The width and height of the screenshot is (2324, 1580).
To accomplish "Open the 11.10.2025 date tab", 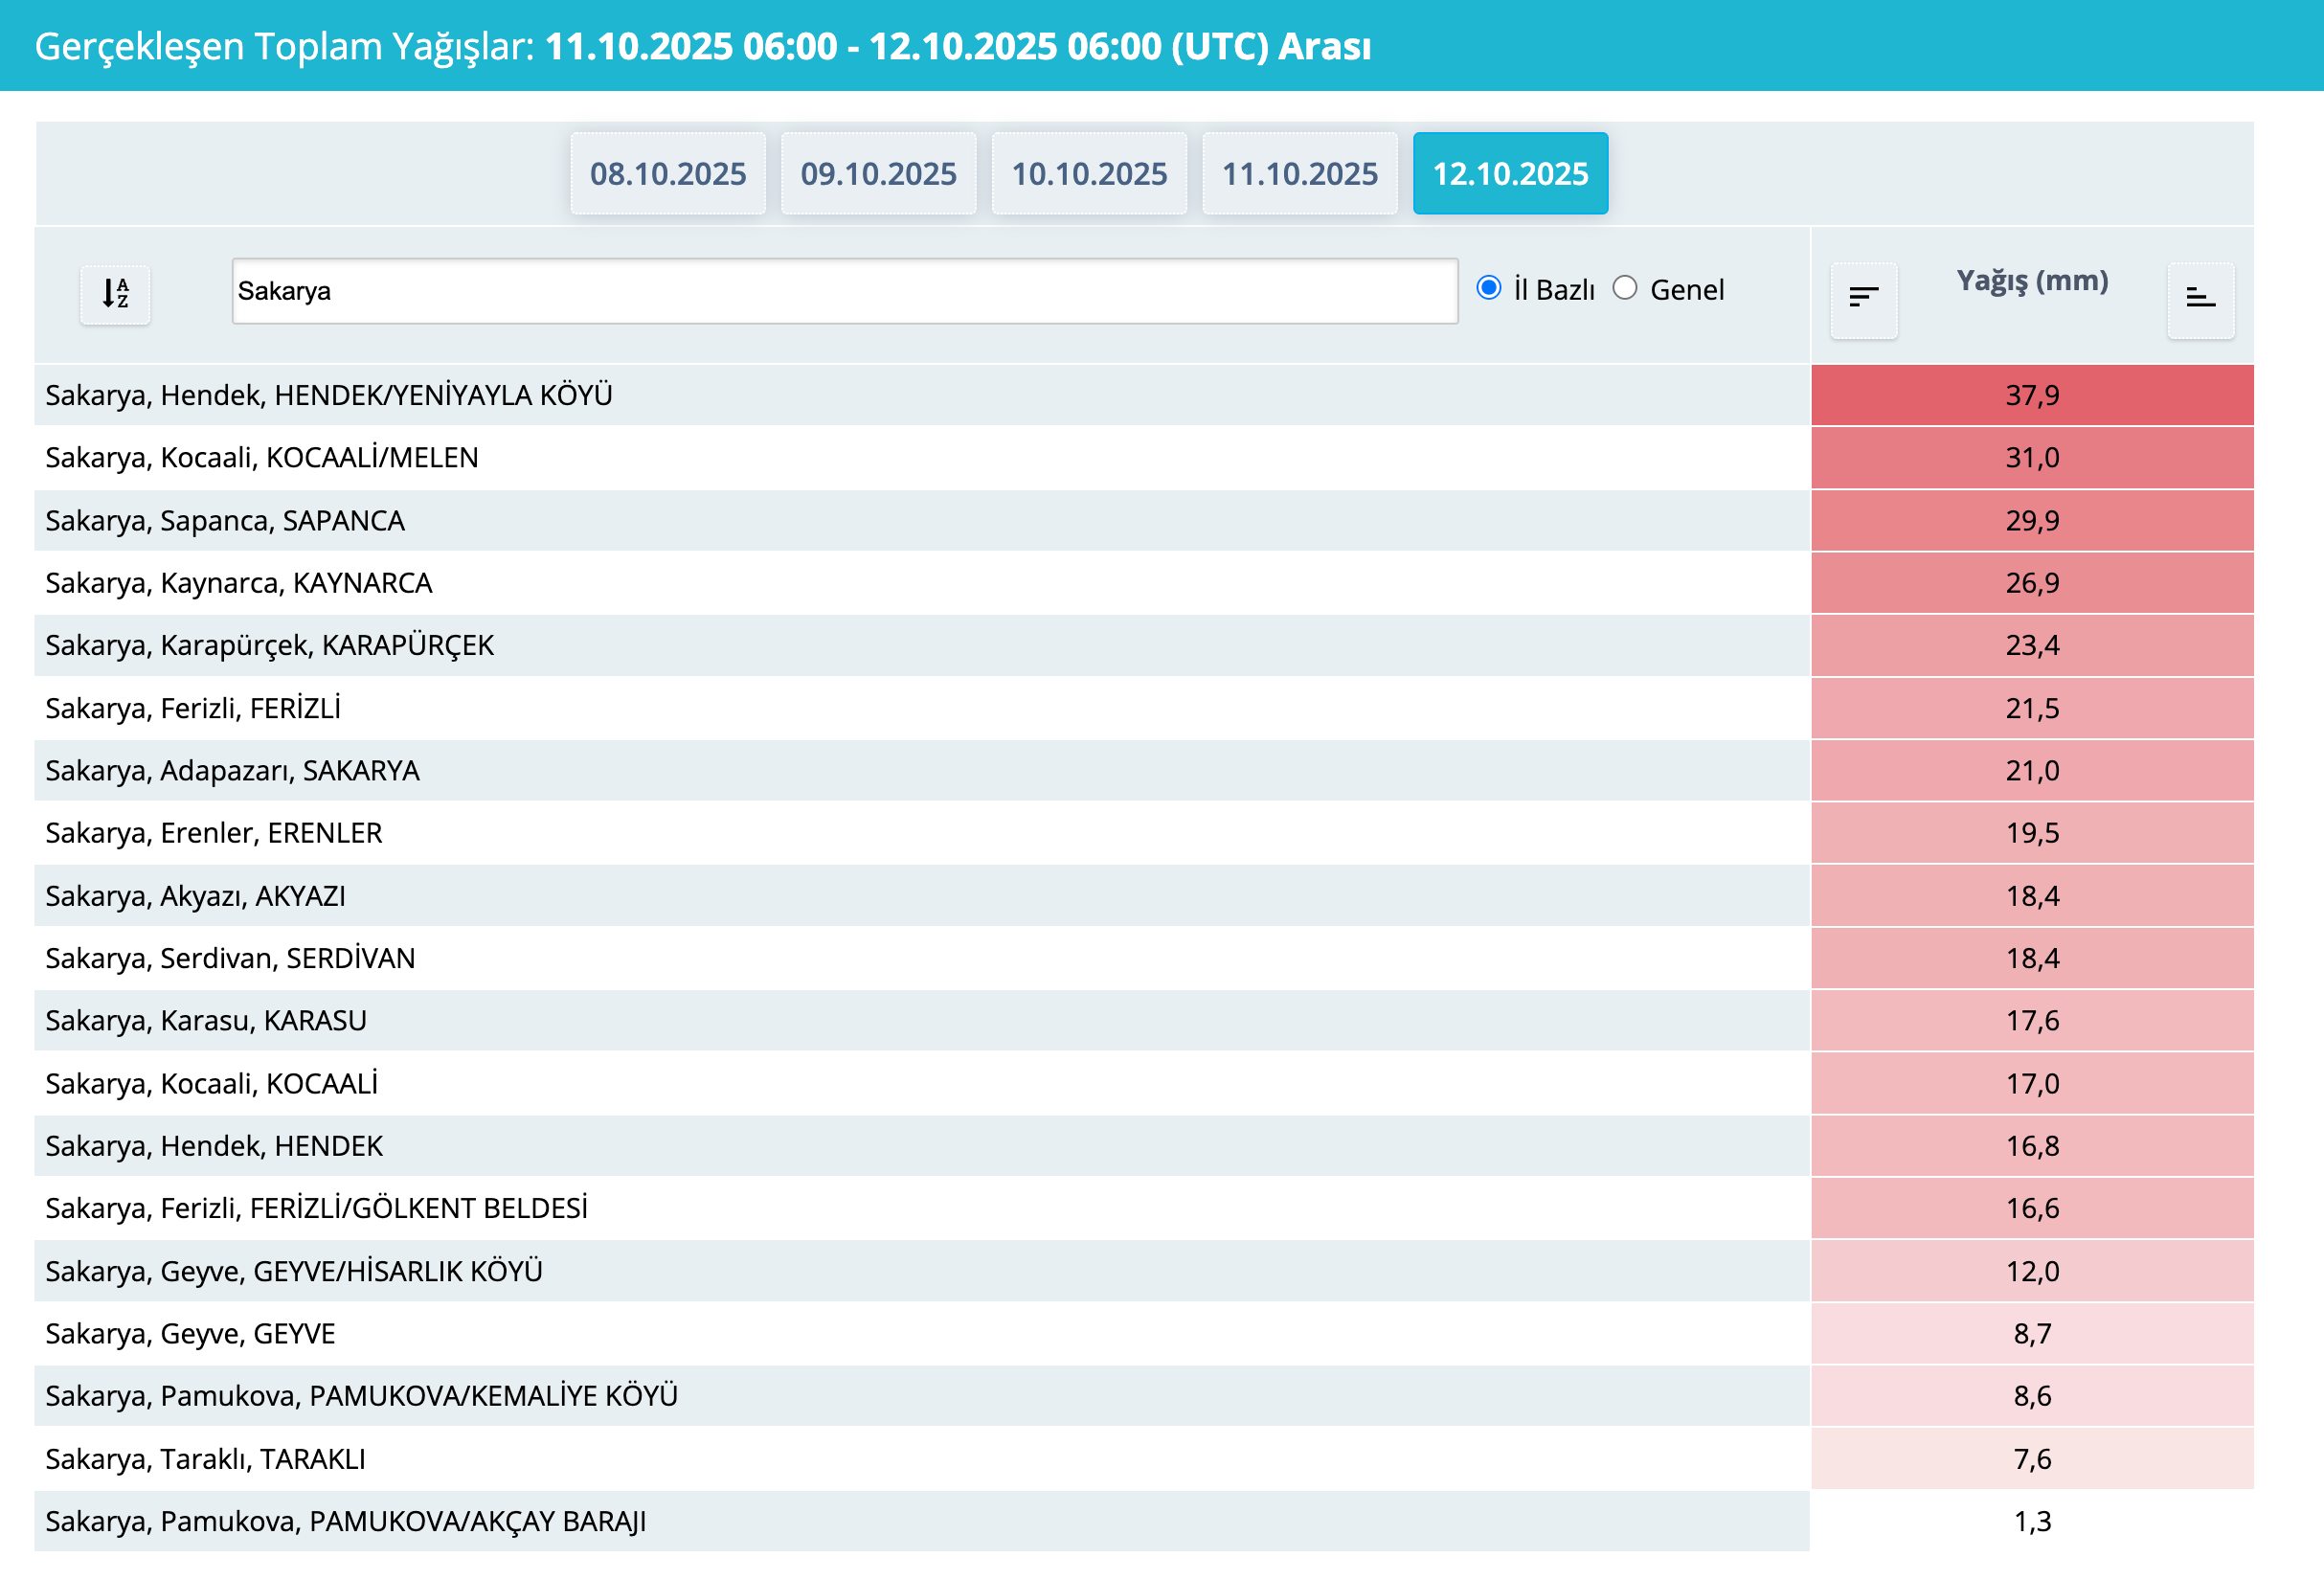I will pyautogui.click(x=1299, y=173).
